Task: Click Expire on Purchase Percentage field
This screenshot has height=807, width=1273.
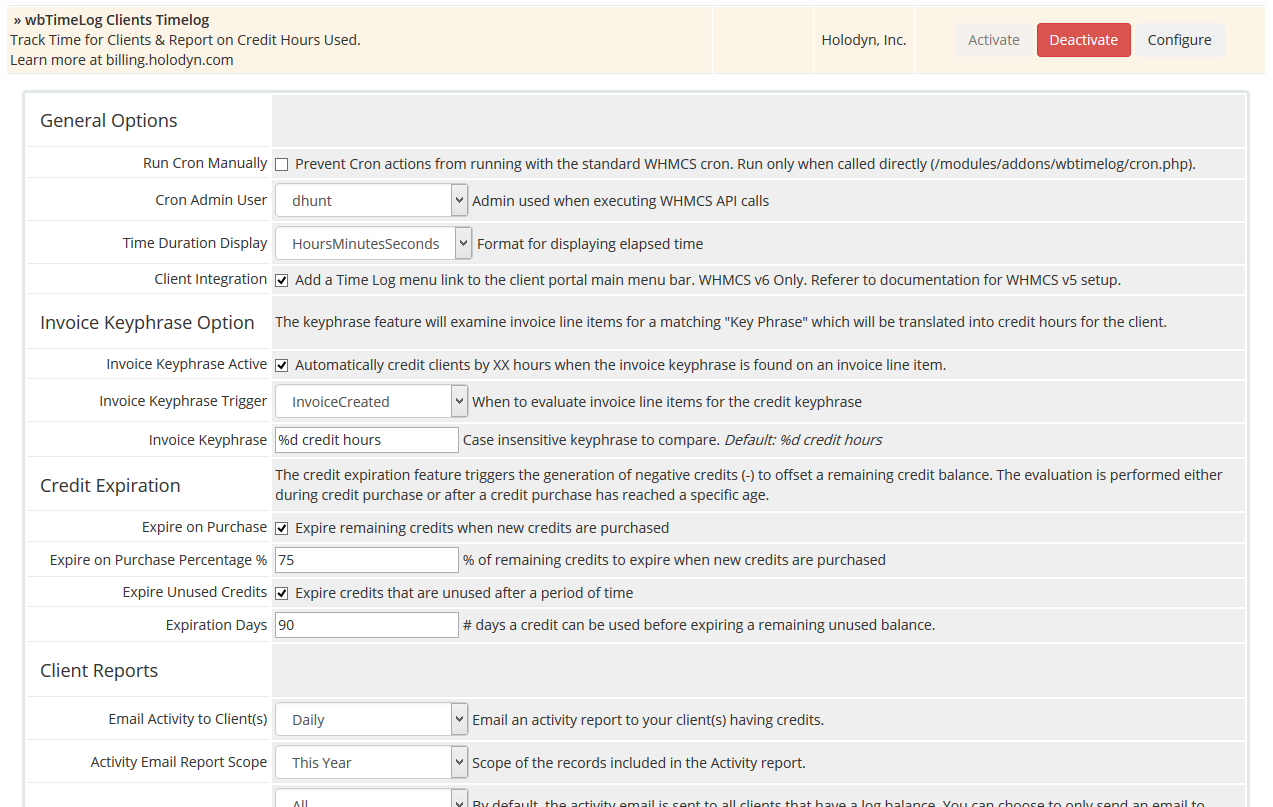Action: coord(367,560)
